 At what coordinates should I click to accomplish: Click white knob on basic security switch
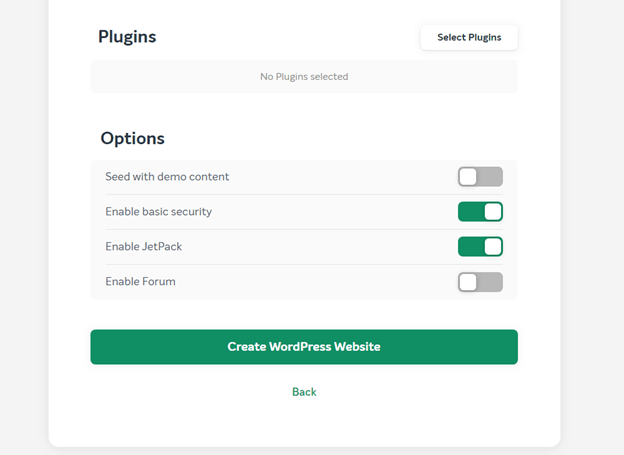pyautogui.click(x=493, y=212)
